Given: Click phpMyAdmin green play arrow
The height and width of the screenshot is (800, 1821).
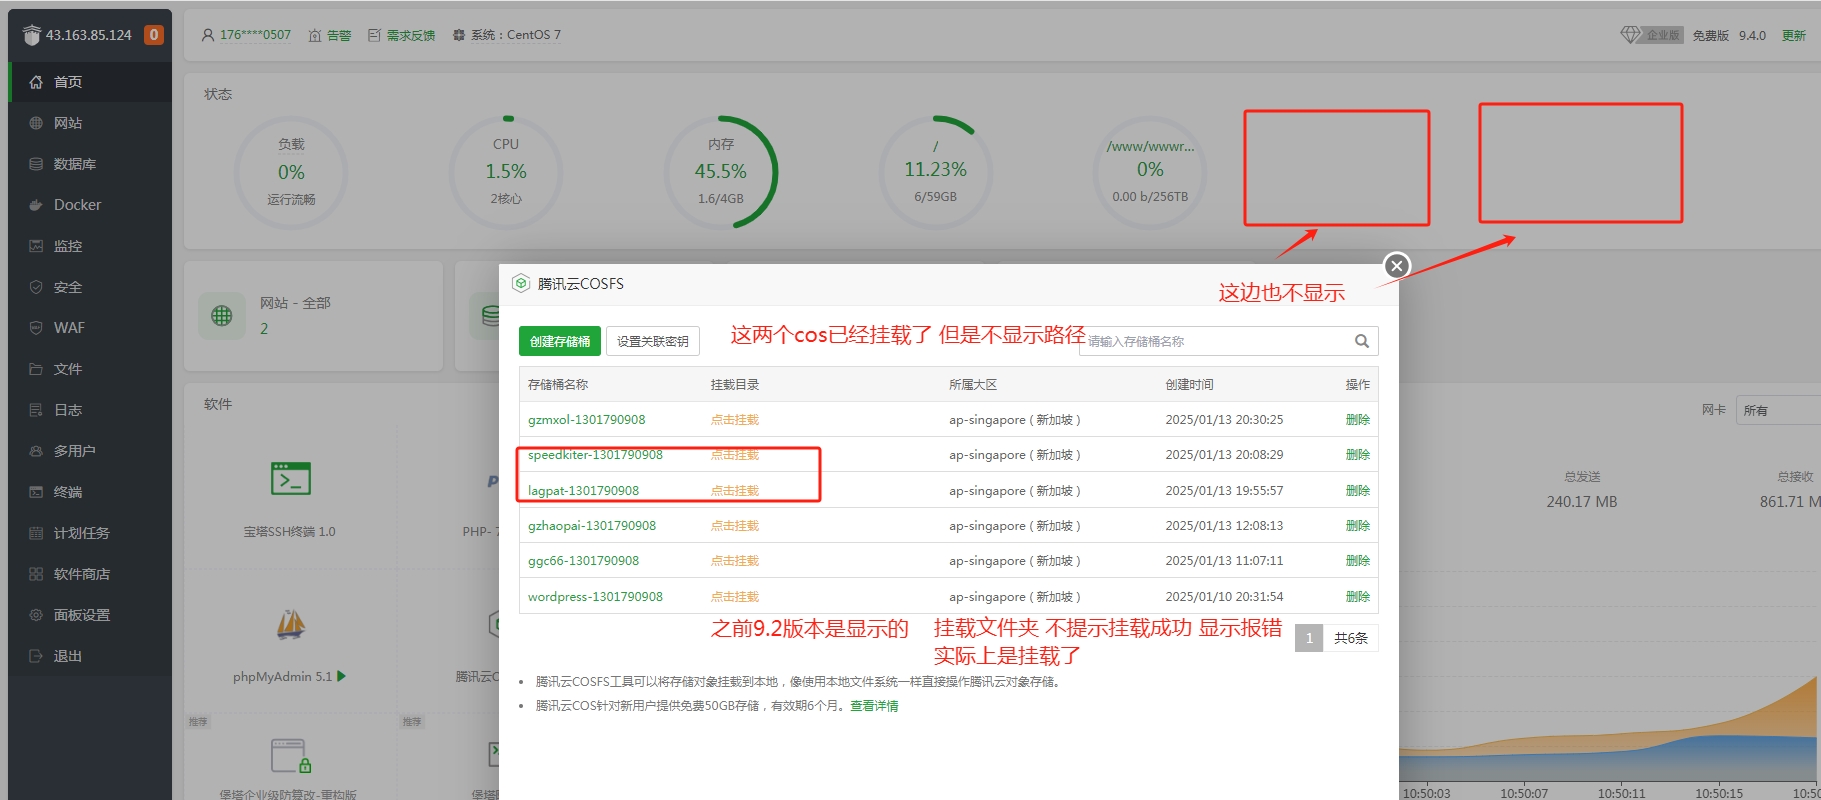Looking at the screenshot, I should (x=342, y=677).
